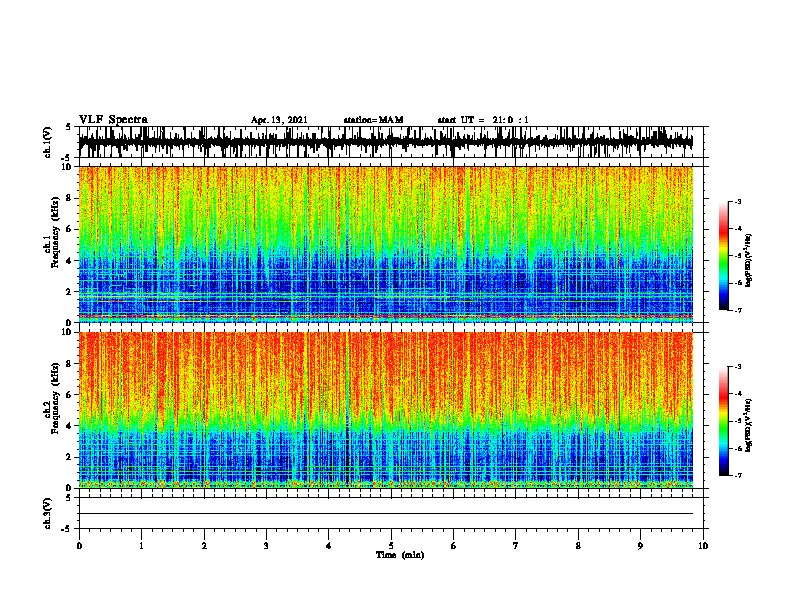Click the time axis tick label '10'

tap(703, 546)
